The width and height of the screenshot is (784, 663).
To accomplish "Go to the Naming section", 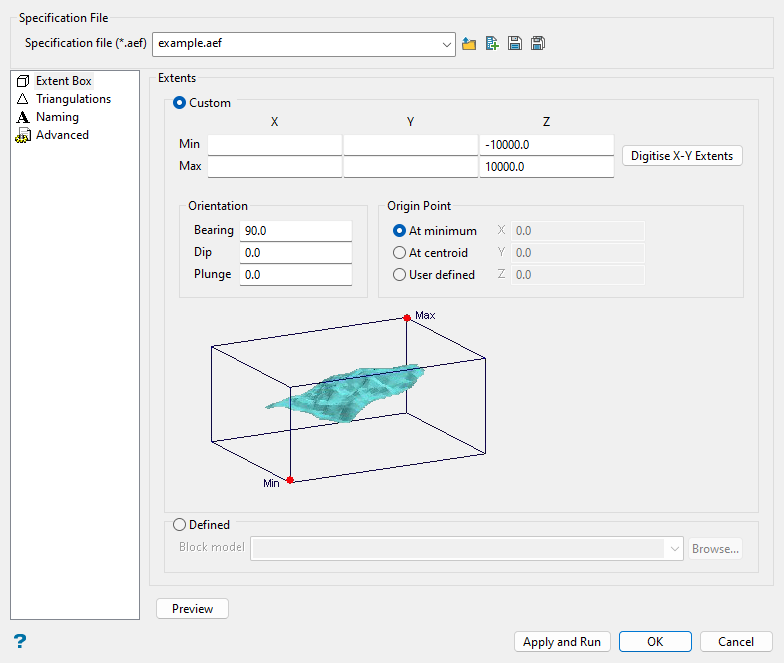I will point(57,117).
